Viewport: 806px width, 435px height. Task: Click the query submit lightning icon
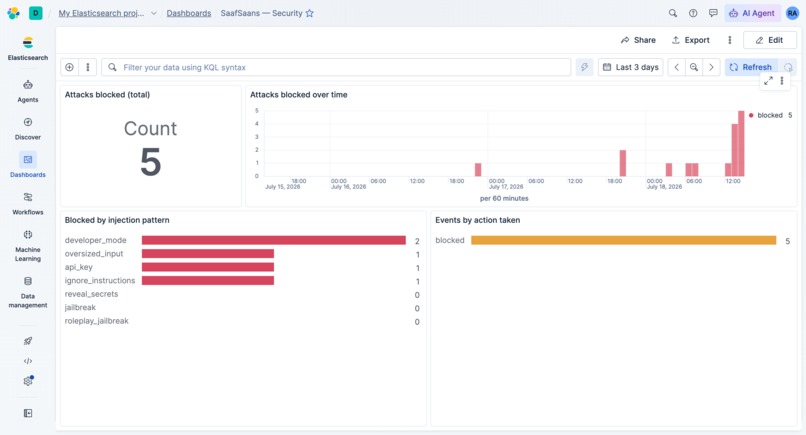(584, 67)
